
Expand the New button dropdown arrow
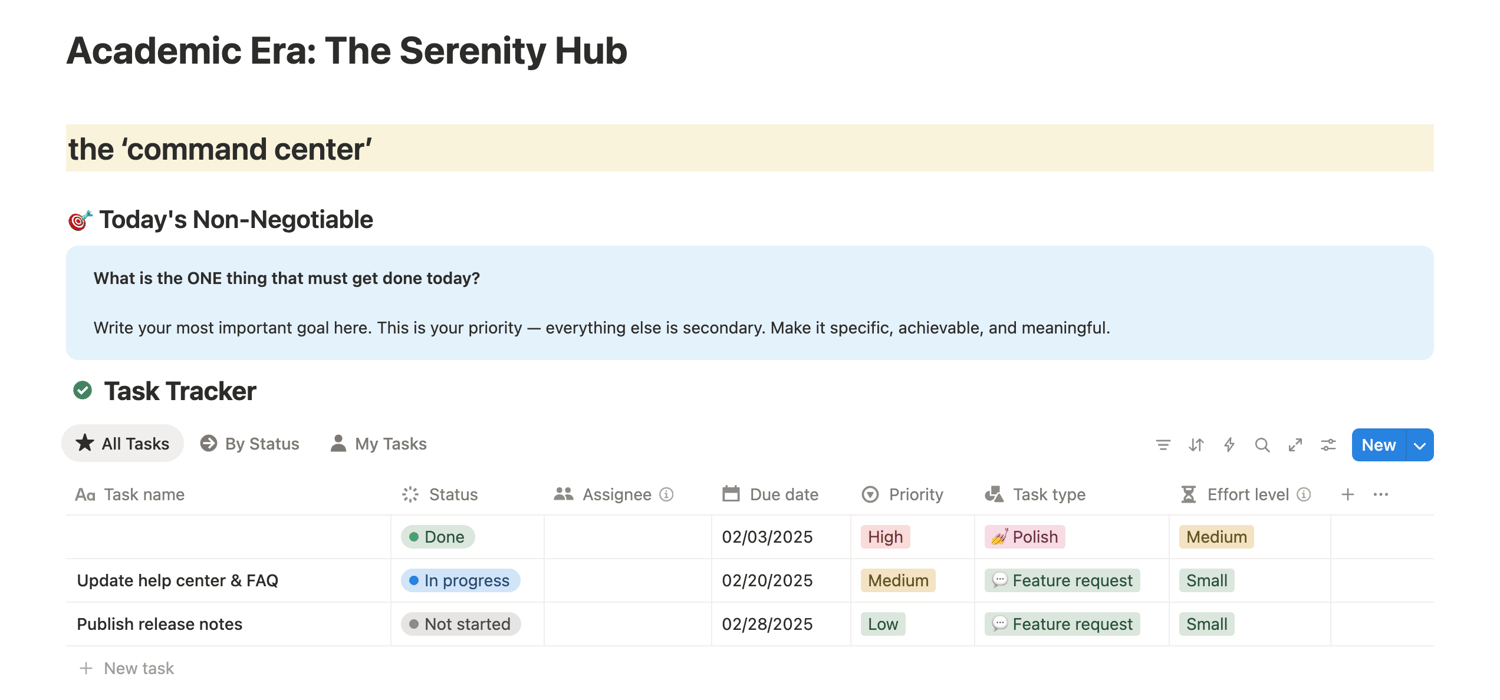[1420, 445]
